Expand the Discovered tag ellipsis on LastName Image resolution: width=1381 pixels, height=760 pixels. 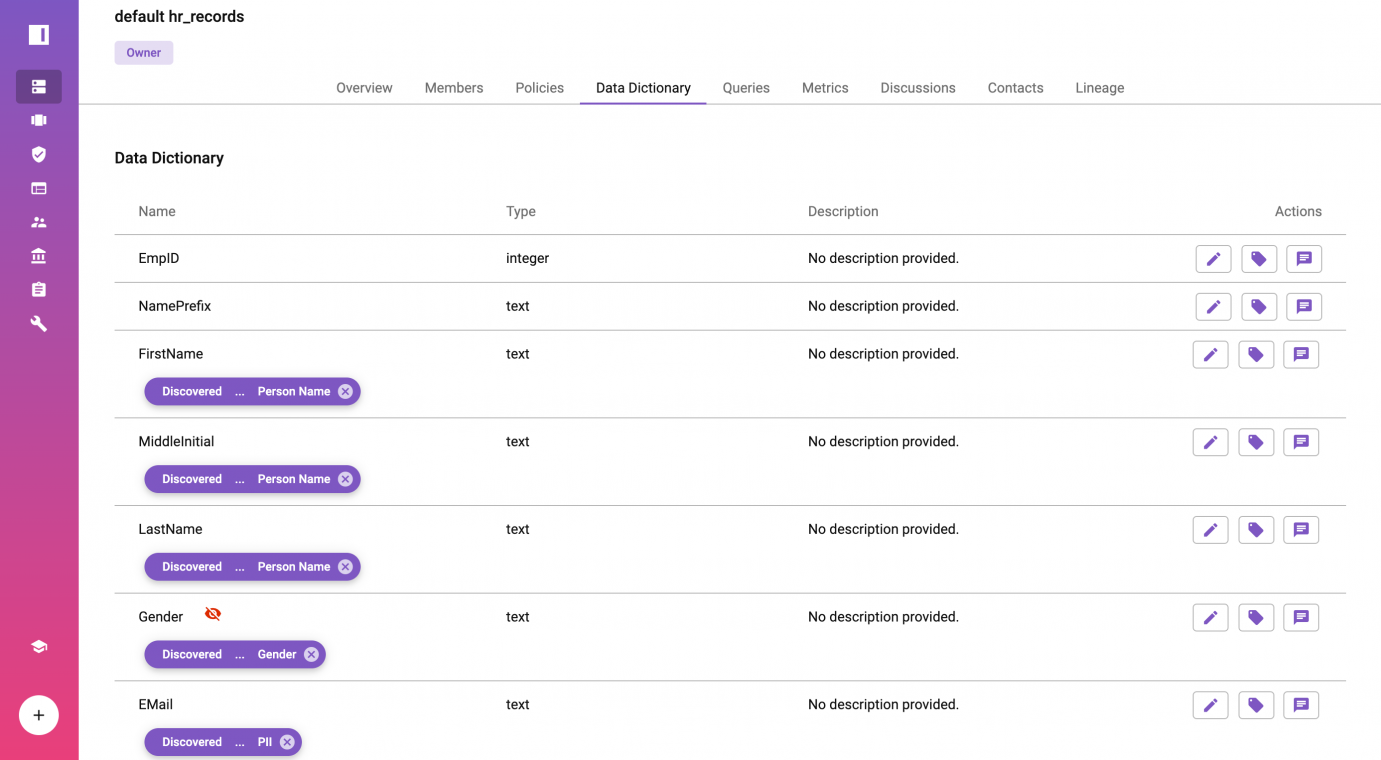(240, 567)
